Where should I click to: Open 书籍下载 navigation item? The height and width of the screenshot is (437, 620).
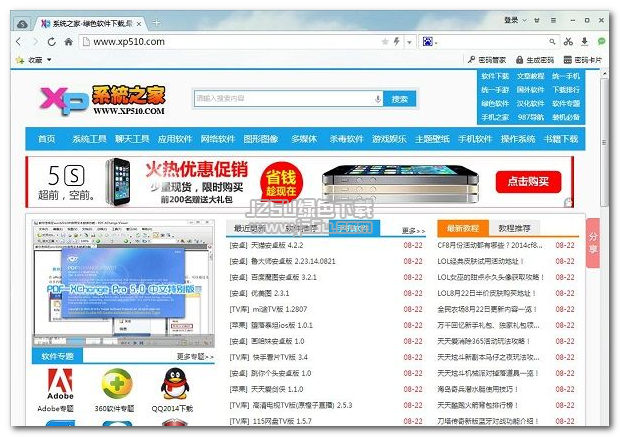[x=561, y=139]
